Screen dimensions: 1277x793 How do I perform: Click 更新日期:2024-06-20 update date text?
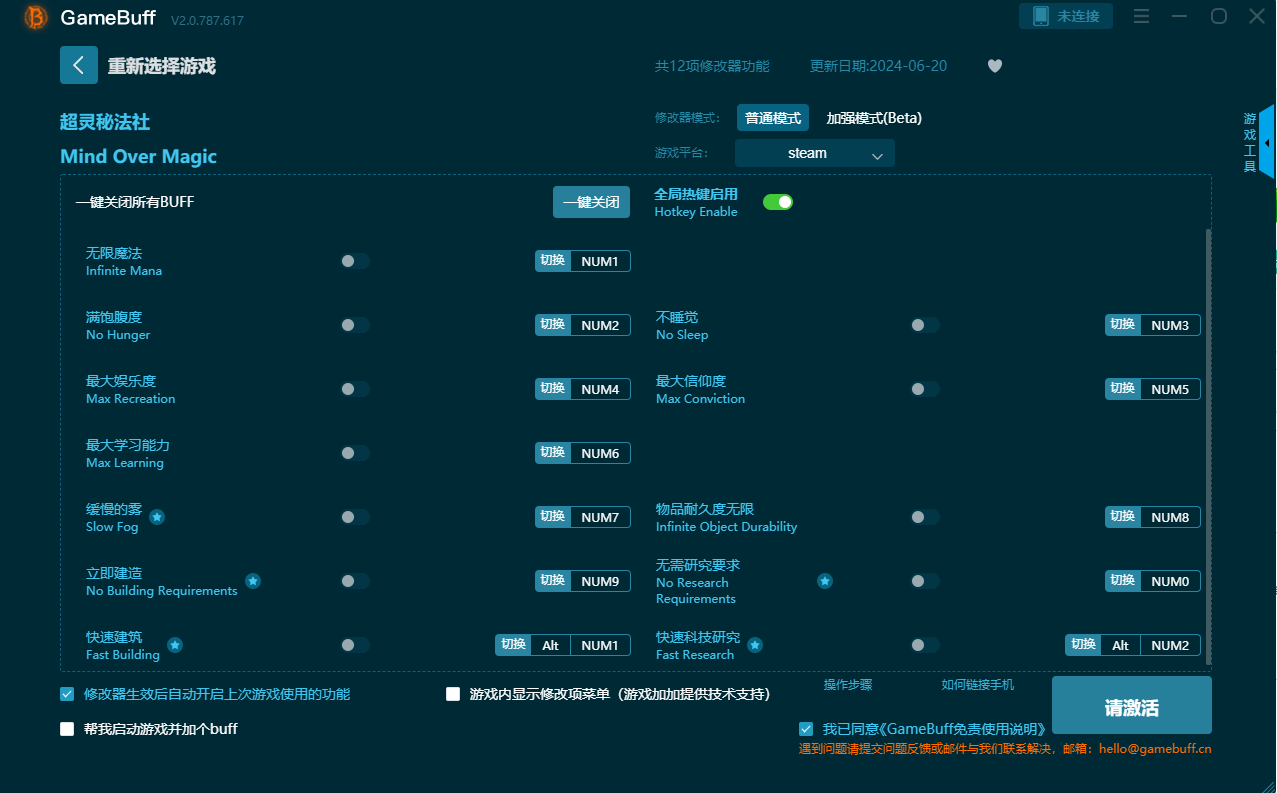pos(878,66)
